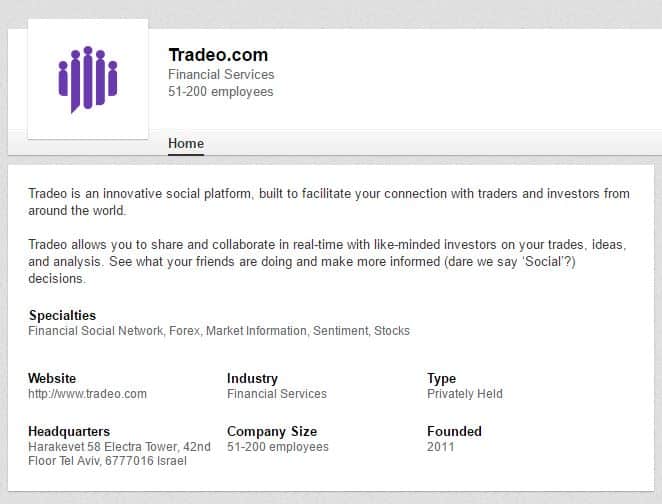Click the Headquarters label
The width and height of the screenshot is (662, 504).
tap(69, 431)
